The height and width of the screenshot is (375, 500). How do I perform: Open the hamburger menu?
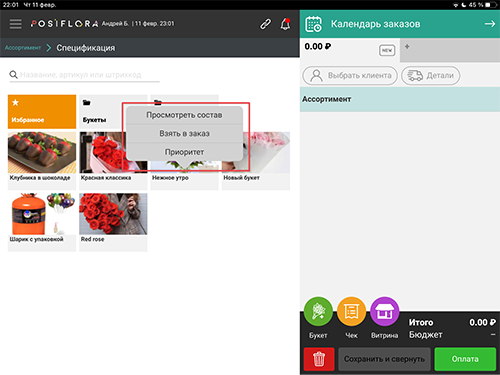(15, 24)
